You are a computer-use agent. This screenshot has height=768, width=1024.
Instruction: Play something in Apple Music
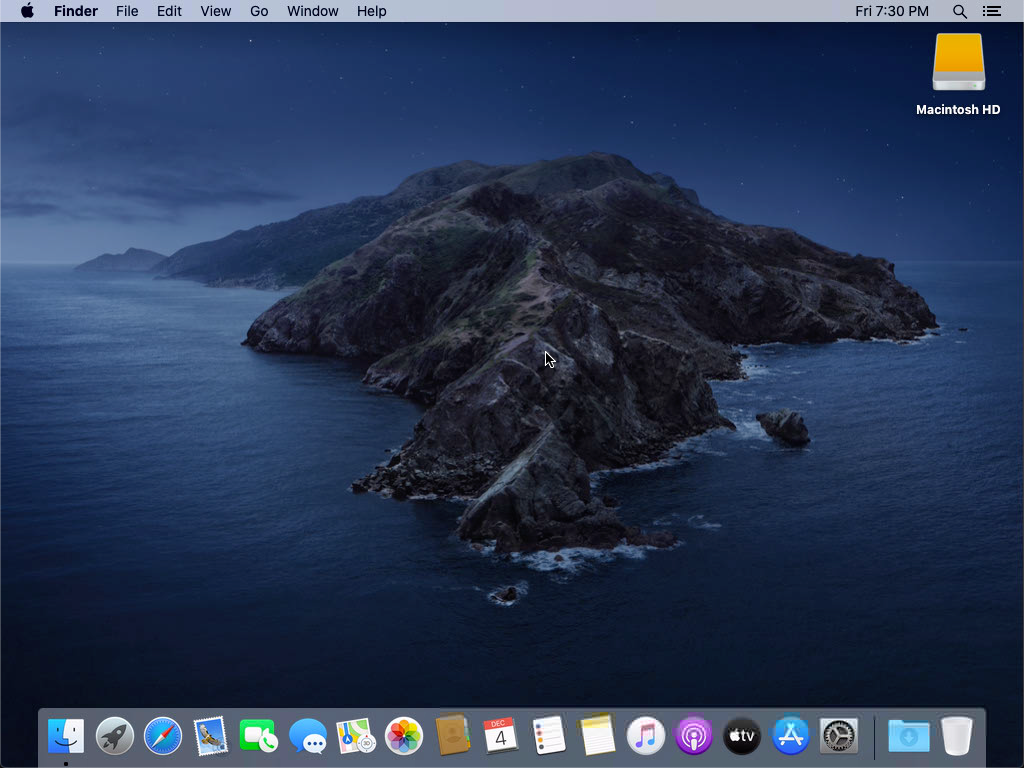[643, 736]
